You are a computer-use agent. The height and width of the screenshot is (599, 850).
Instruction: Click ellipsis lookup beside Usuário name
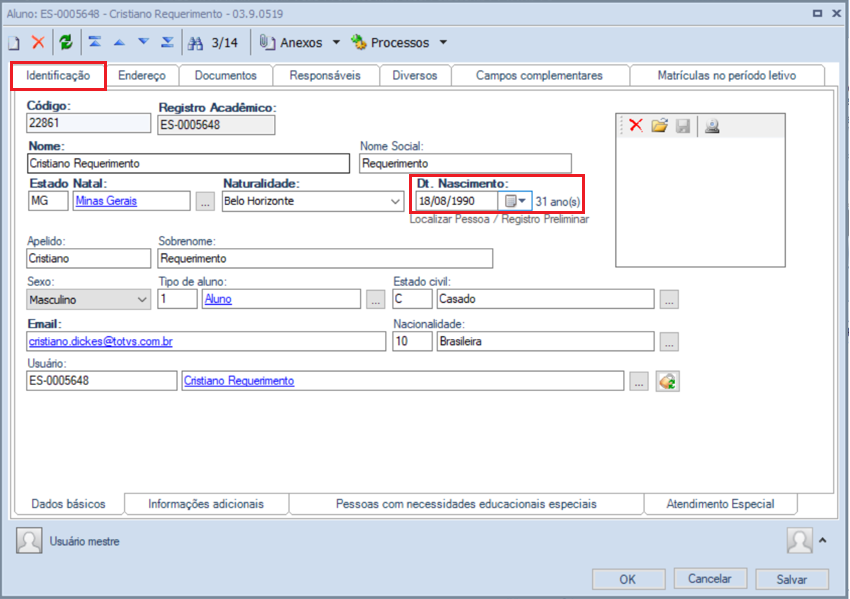pyautogui.click(x=639, y=381)
